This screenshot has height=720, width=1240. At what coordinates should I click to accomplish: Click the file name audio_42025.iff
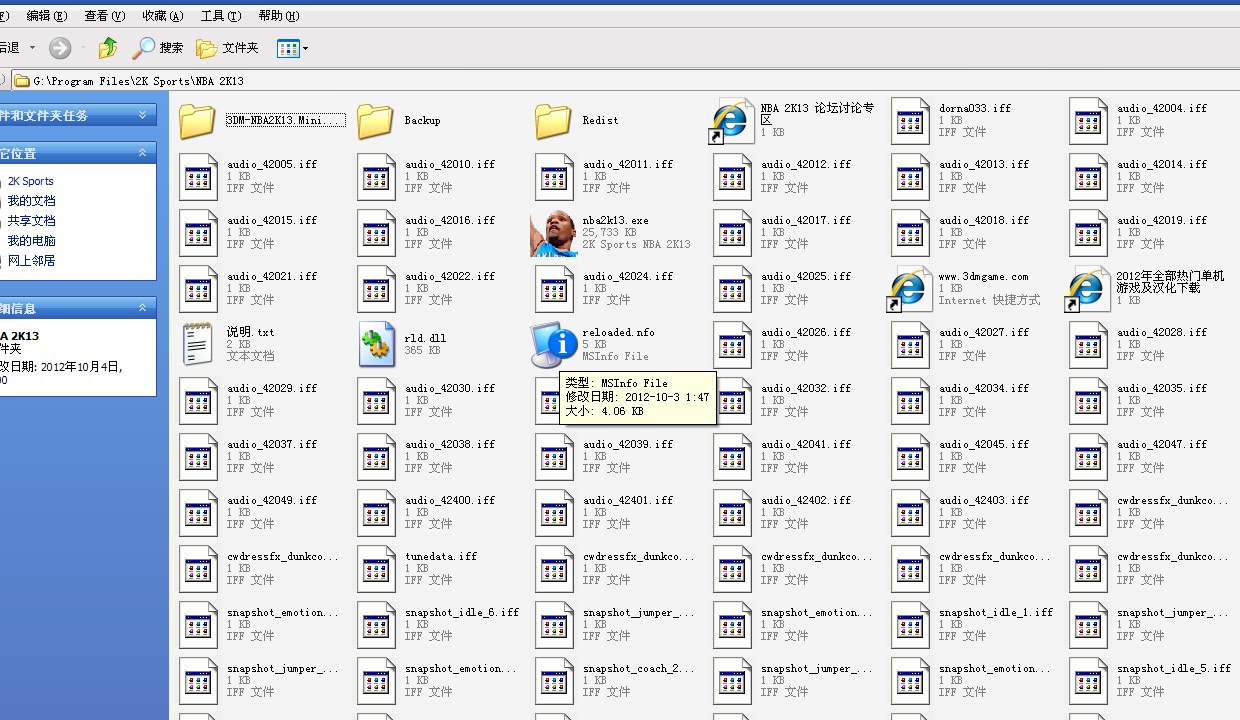tap(806, 276)
